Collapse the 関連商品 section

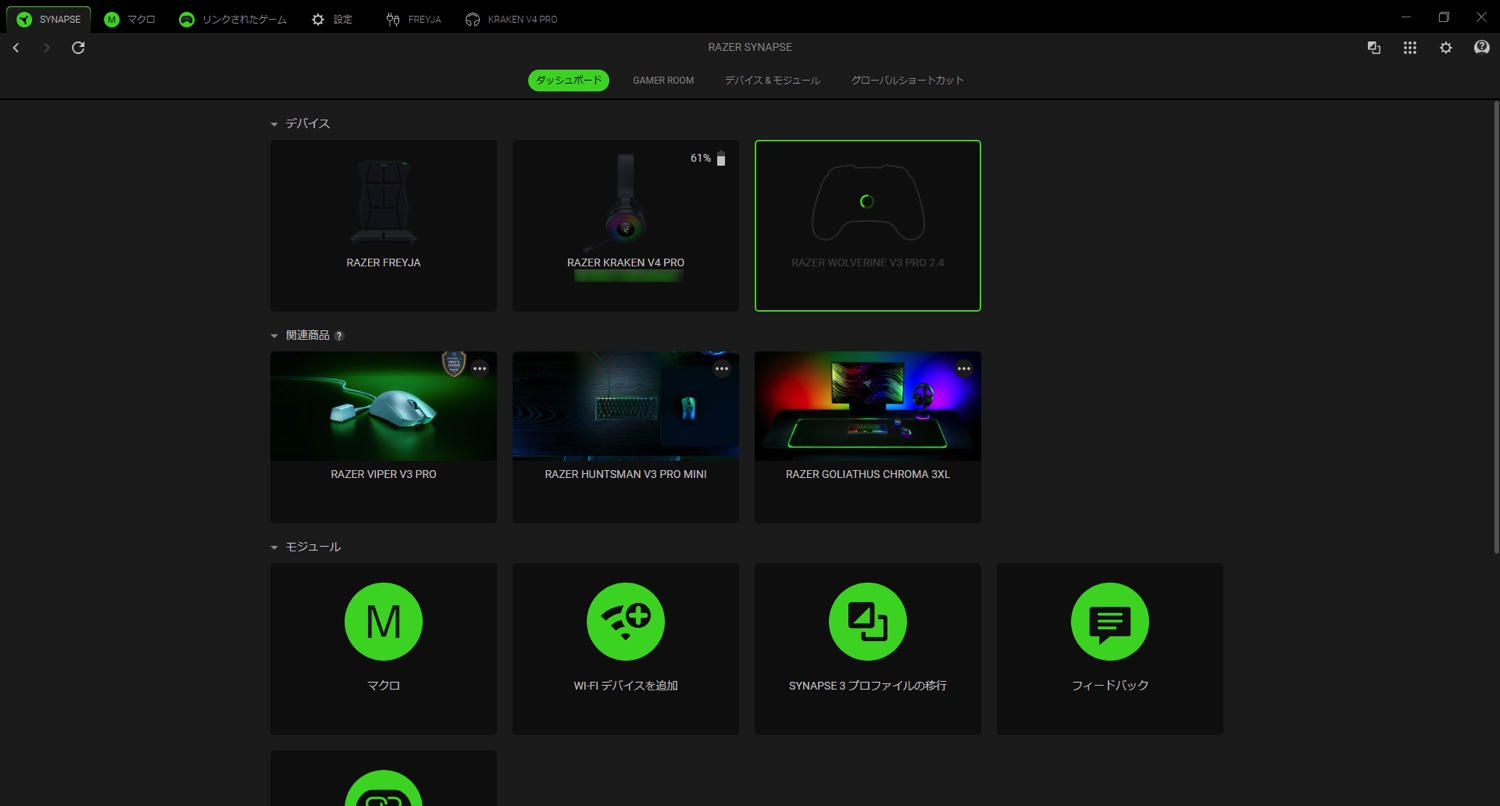pos(274,336)
